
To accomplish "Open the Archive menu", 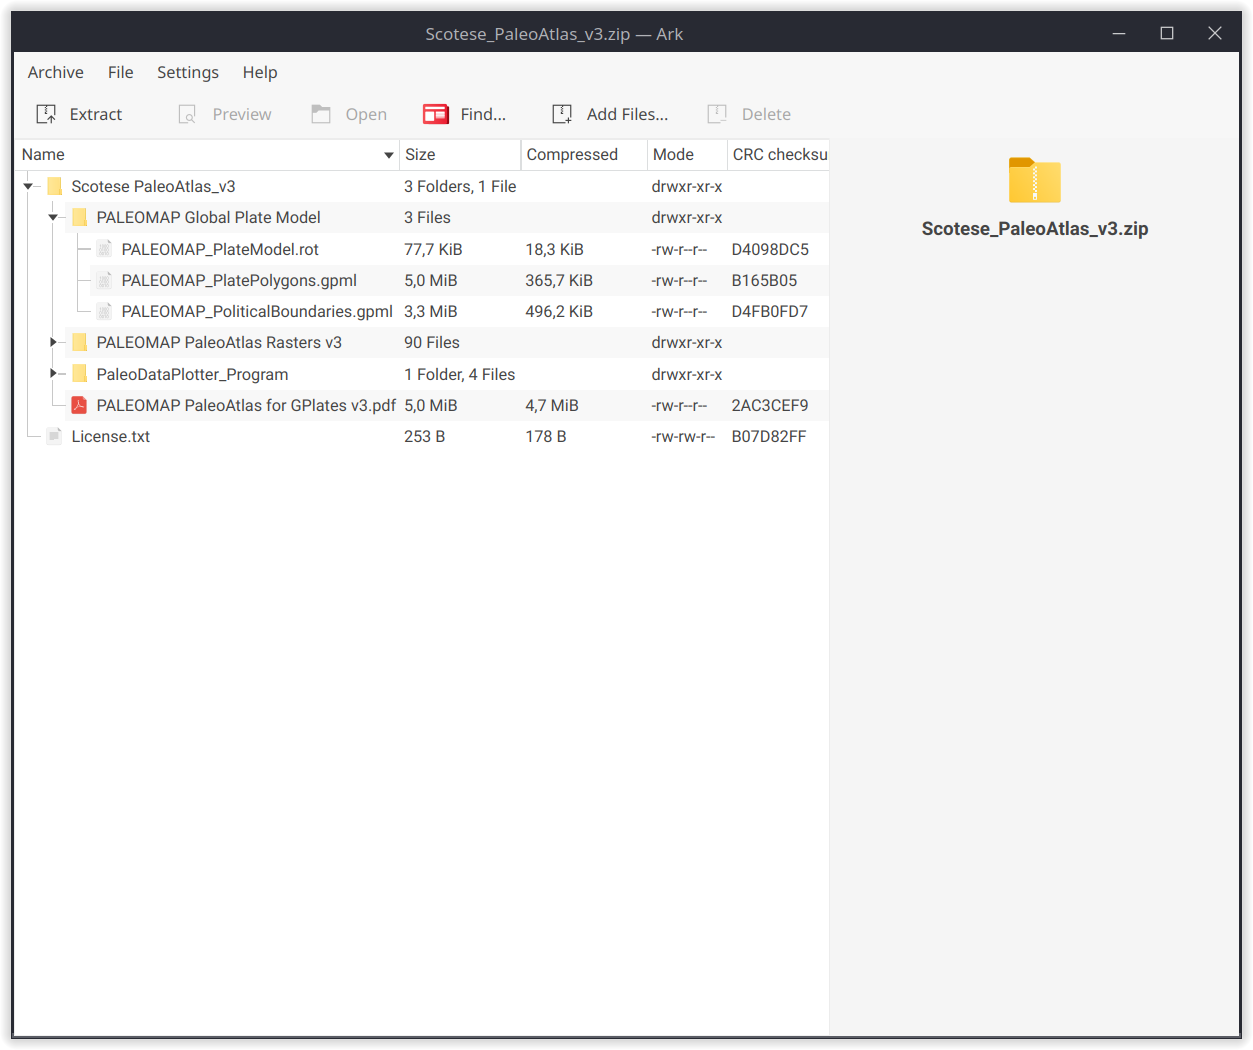I will 56,72.
